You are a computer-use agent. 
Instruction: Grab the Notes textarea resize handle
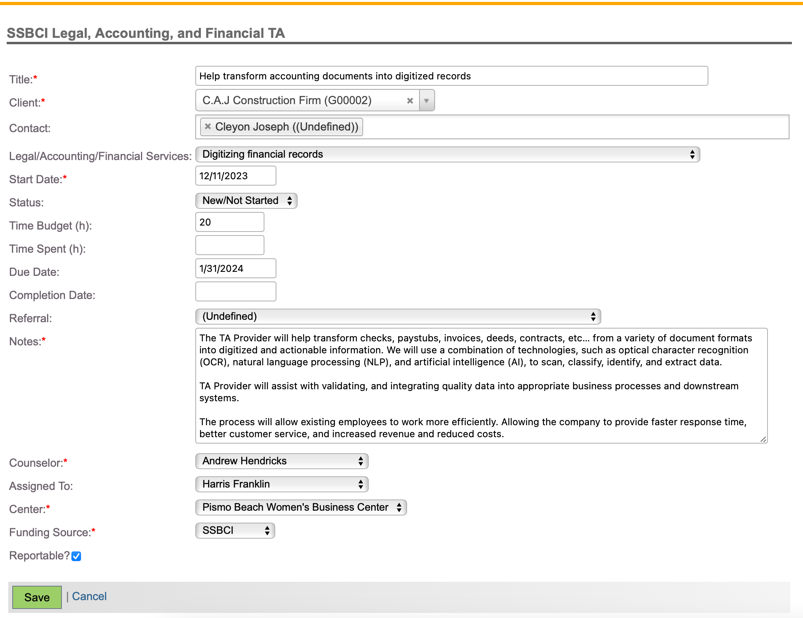763,439
